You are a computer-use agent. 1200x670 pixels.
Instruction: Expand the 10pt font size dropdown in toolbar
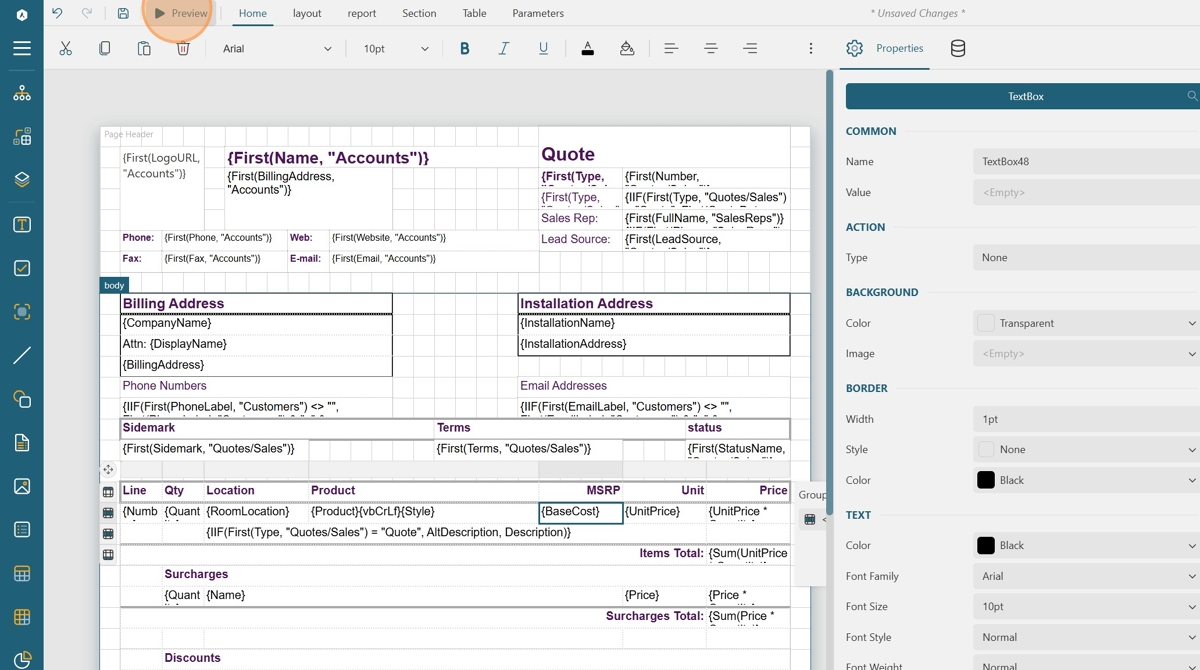click(x=395, y=48)
